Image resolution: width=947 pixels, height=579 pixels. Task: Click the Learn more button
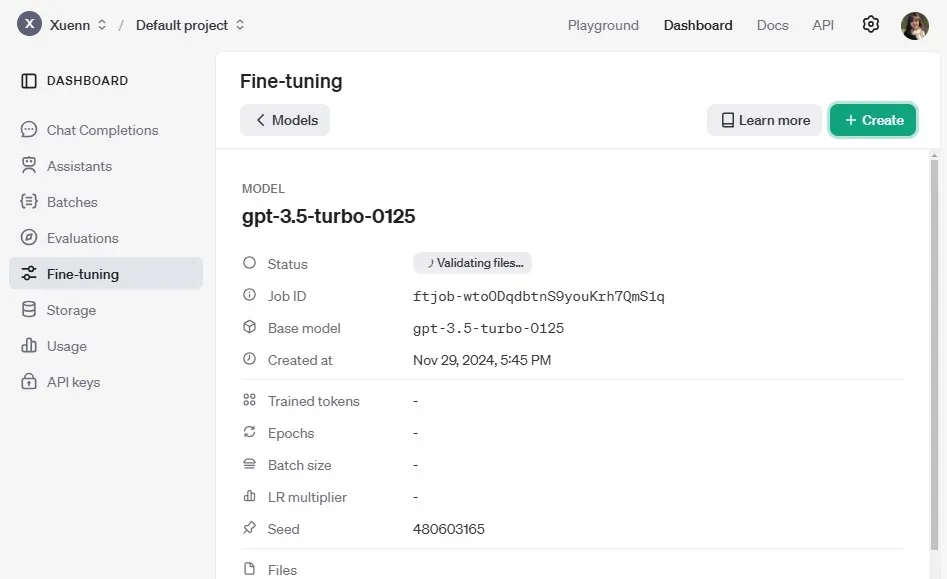coord(764,120)
